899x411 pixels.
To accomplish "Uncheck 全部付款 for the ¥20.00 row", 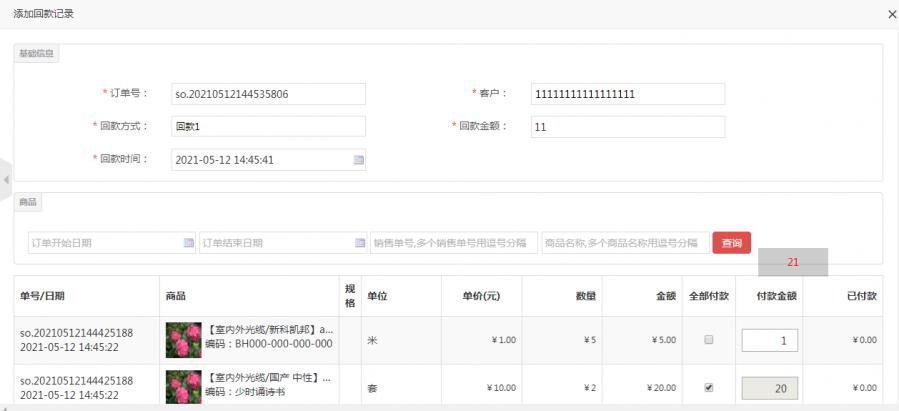I will coord(708,386).
